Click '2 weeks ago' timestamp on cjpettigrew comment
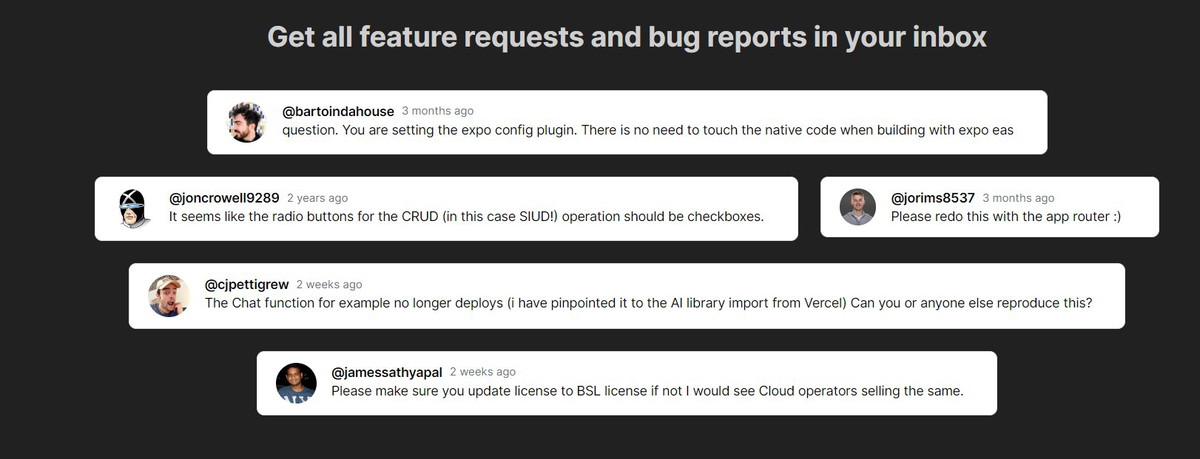Viewport: 1200px width, 459px height. coord(329,285)
